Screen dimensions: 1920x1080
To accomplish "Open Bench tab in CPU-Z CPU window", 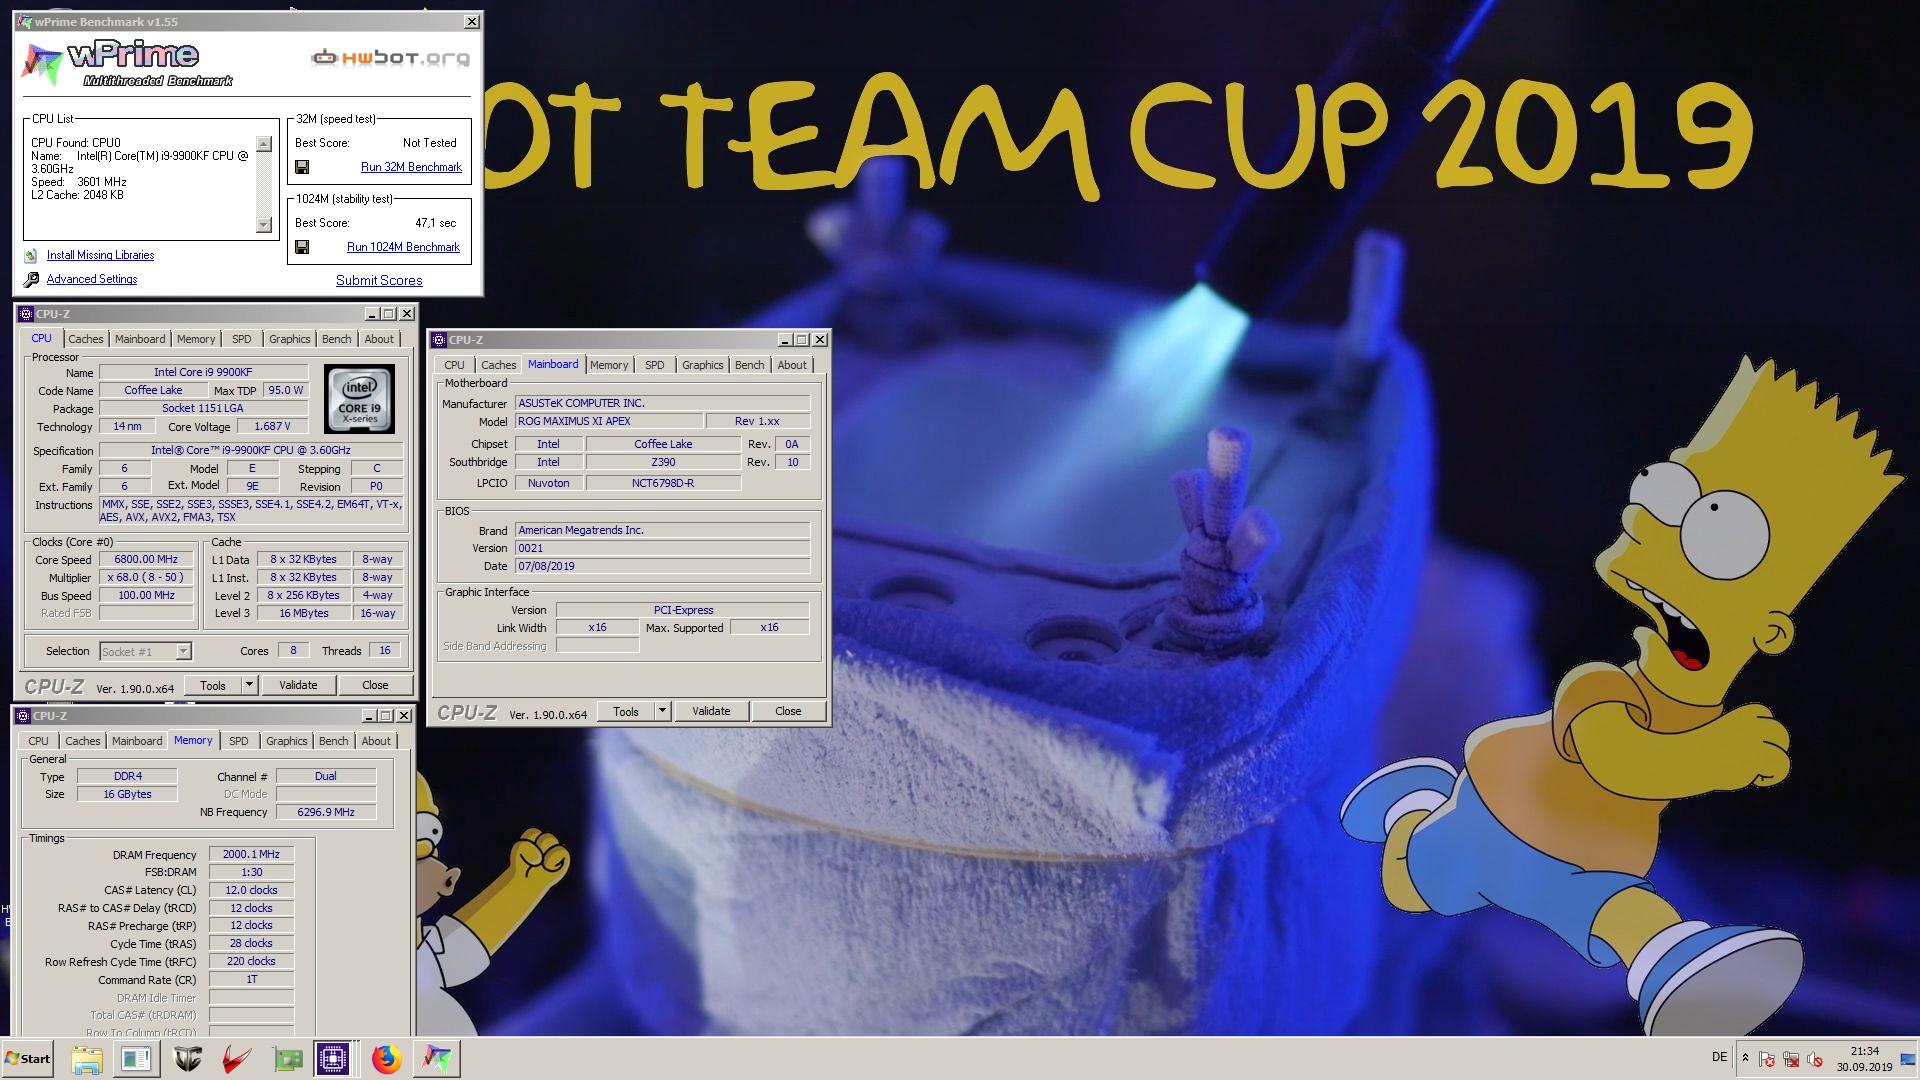I will pyautogui.click(x=337, y=339).
